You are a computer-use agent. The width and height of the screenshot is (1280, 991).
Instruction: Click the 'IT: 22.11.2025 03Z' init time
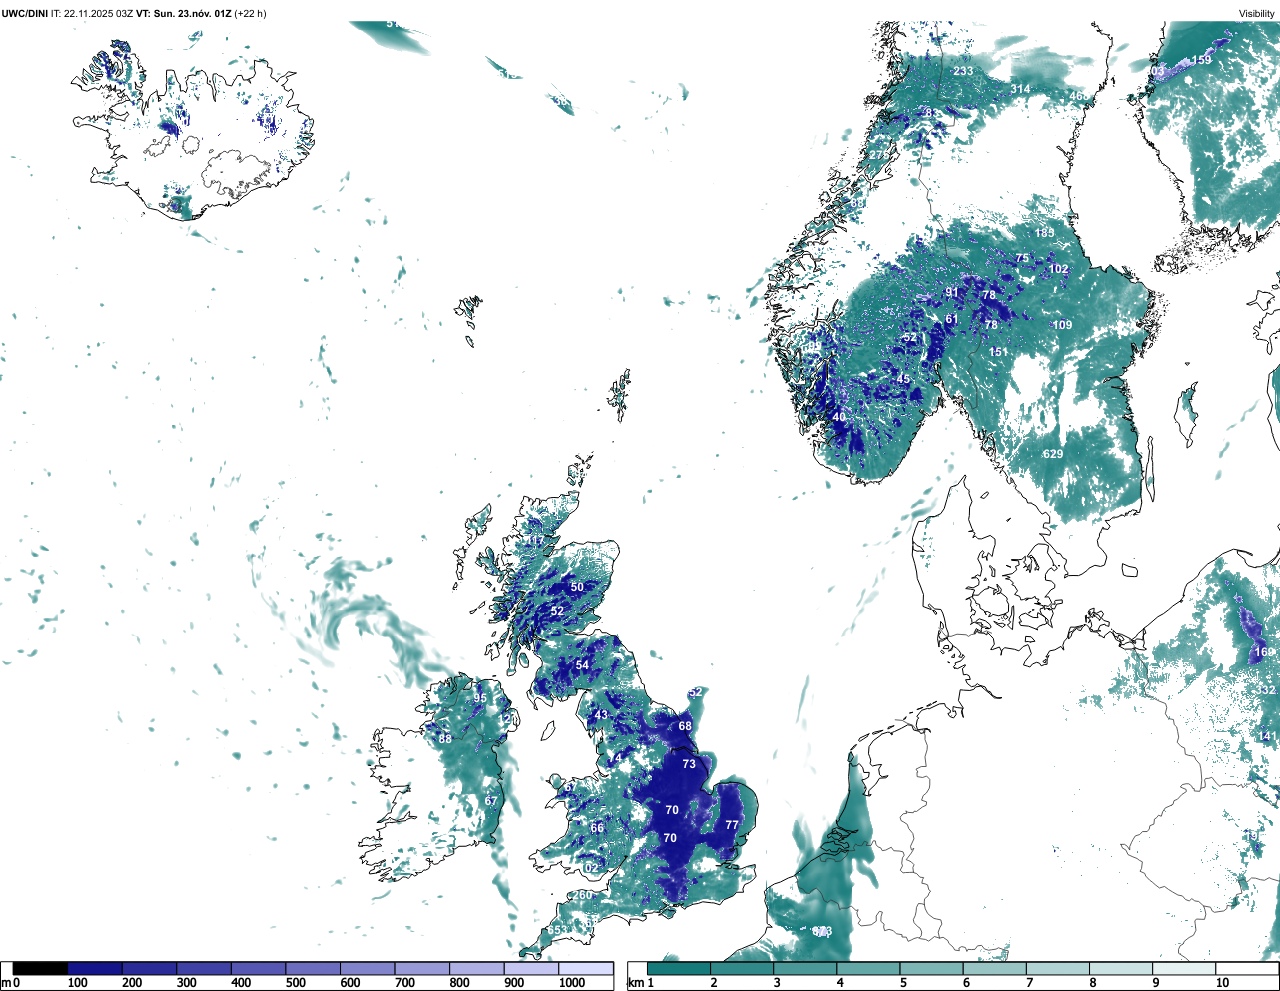click(92, 14)
